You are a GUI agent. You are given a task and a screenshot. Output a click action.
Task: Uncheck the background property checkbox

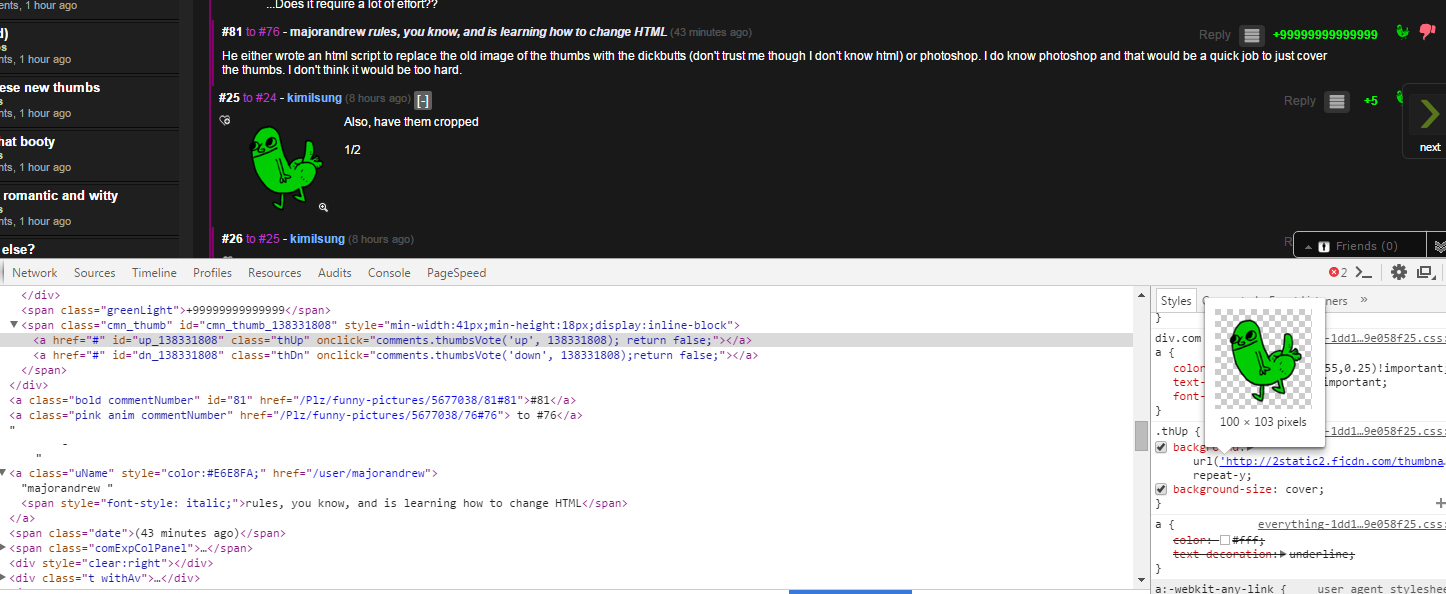[x=1161, y=447]
